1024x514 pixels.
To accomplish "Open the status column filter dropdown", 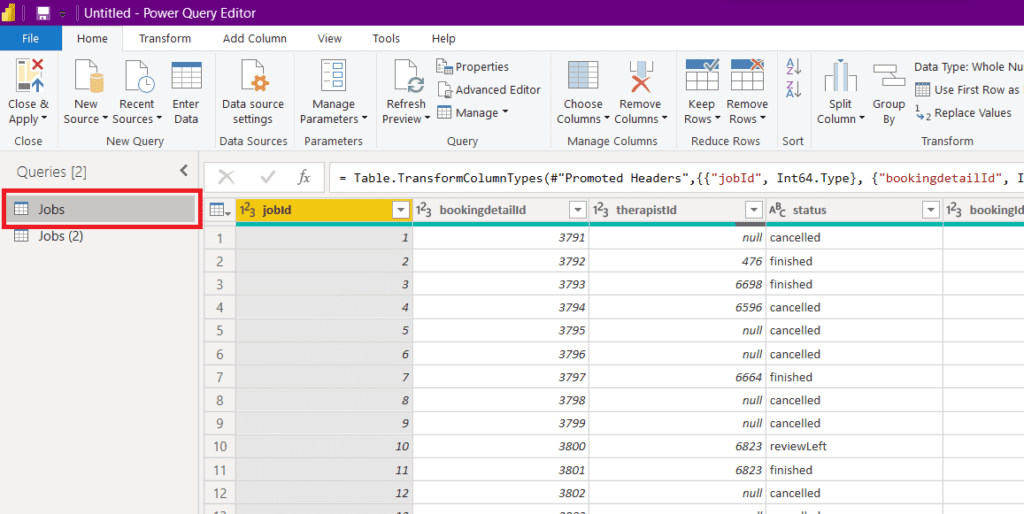I will (x=930, y=210).
